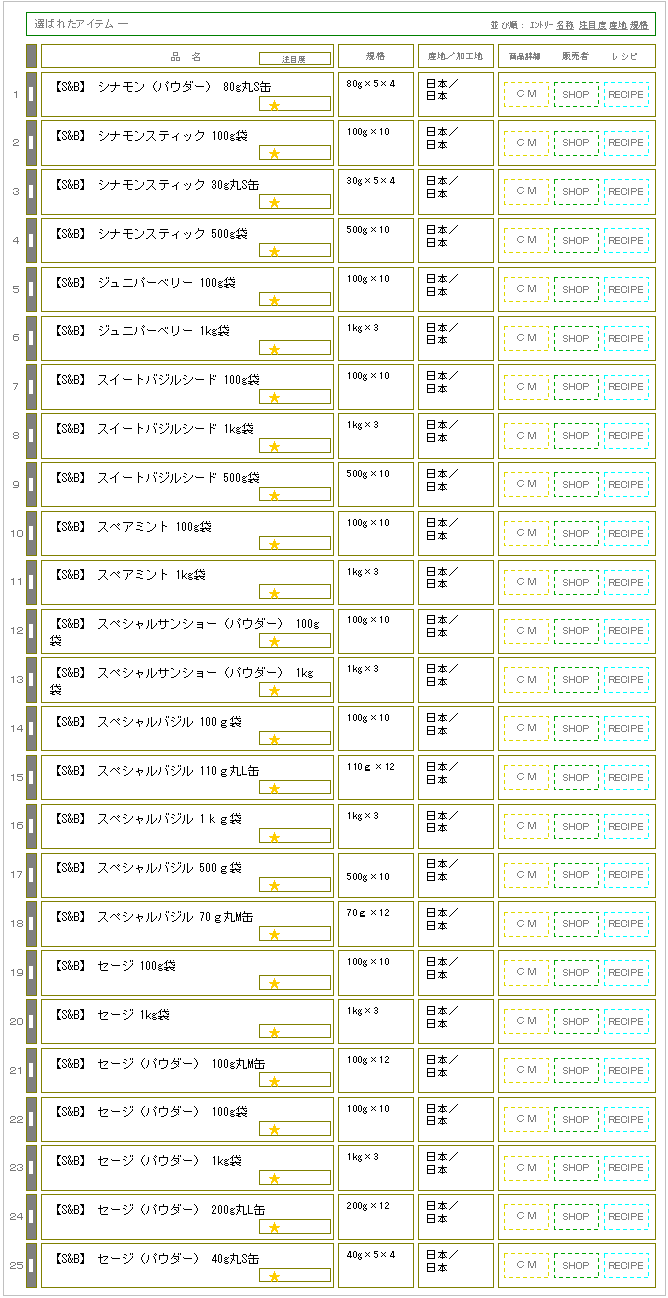Sort the list by 名称 link
The height and width of the screenshot is (1298, 668).
565,24
